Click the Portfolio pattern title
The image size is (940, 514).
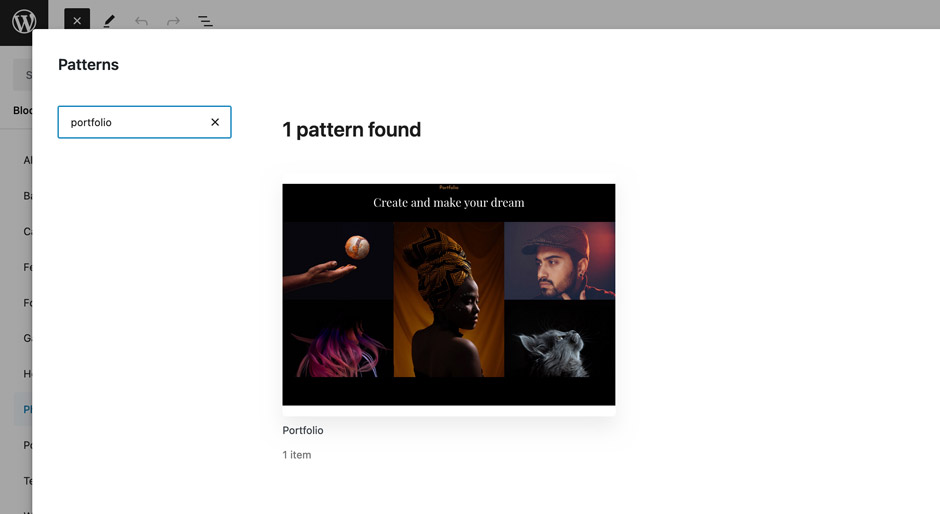pos(303,430)
